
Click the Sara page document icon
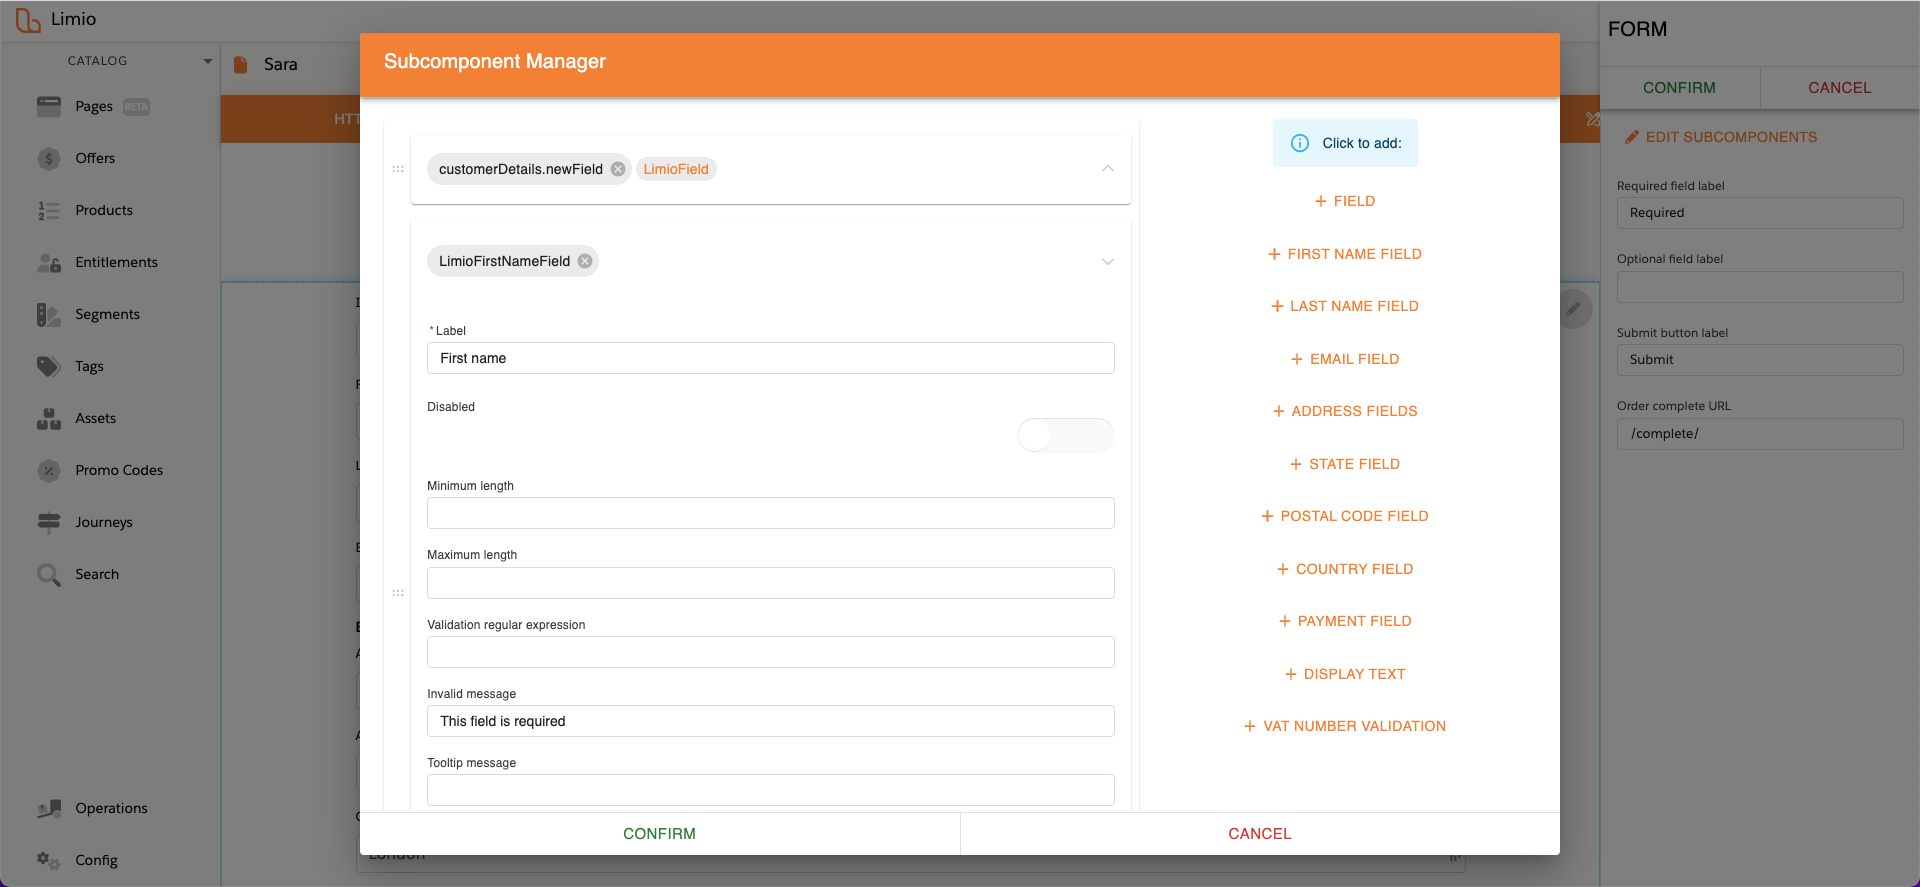pyautogui.click(x=240, y=64)
